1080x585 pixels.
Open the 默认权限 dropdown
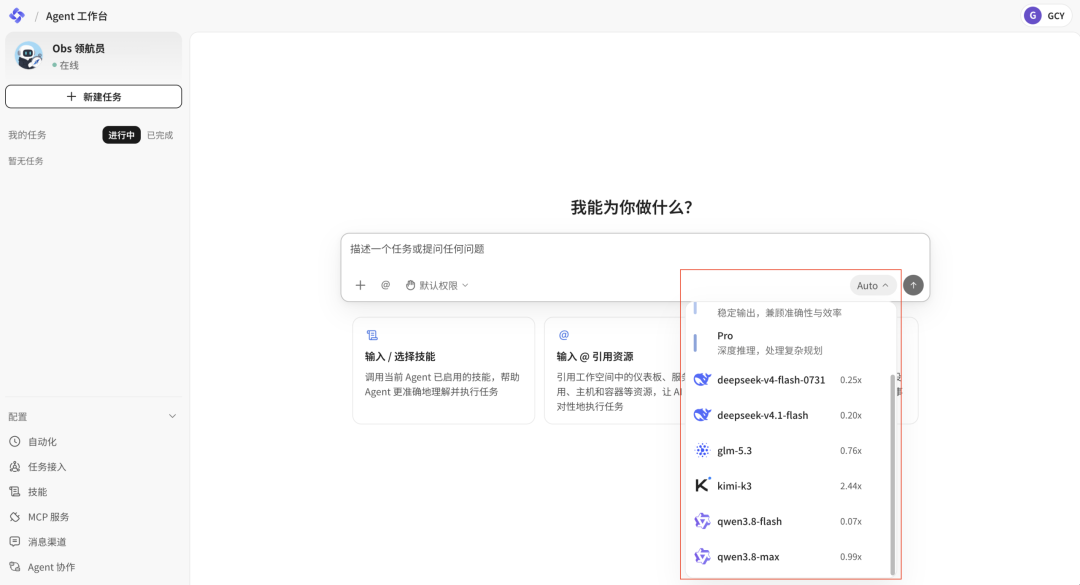tap(437, 285)
